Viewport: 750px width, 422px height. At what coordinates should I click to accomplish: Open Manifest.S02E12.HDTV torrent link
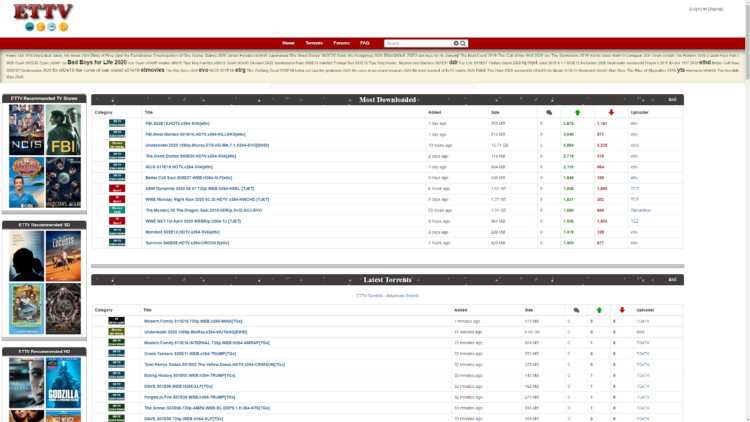click(x=182, y=232)
